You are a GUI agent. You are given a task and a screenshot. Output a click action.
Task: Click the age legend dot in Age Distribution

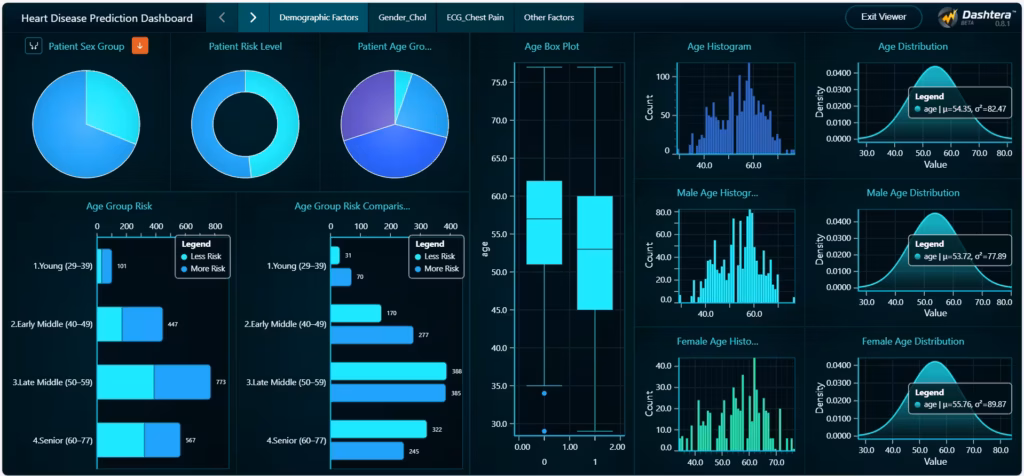[917, 108]
